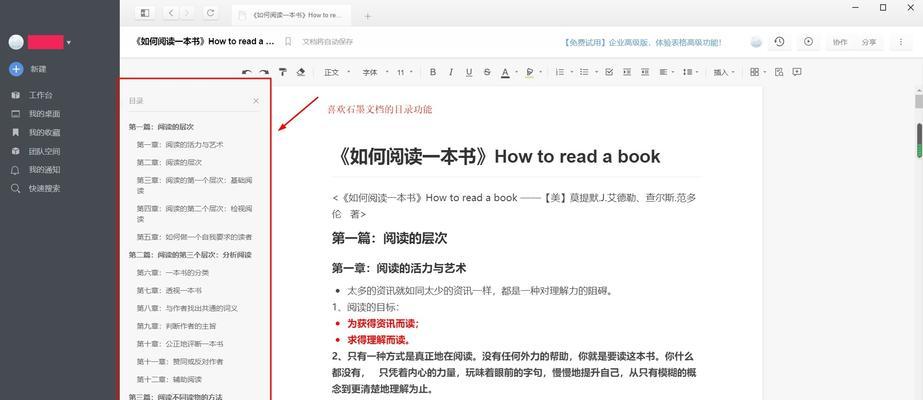Reload the page with the refresh icon
Screen dimensions: 923x400
(x=210, y=13)
